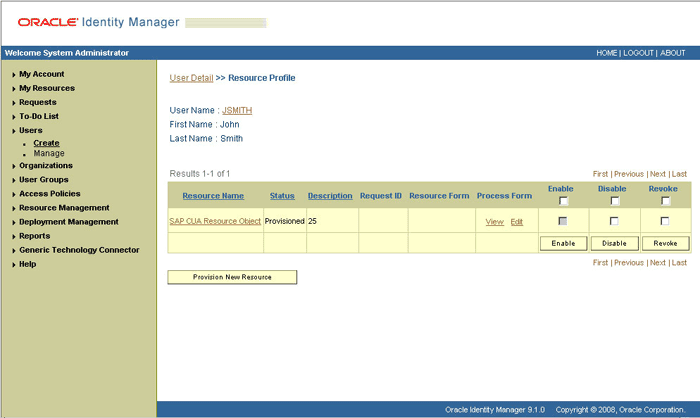This screenshot has width=700, height=418.
Task: Click Previous in top pagination
Action: pyautogui.click(x=629, y=174)
